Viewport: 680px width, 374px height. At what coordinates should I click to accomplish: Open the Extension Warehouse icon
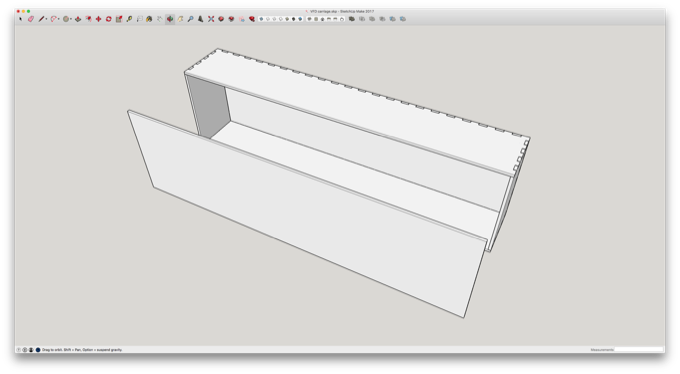pos(231,19)
